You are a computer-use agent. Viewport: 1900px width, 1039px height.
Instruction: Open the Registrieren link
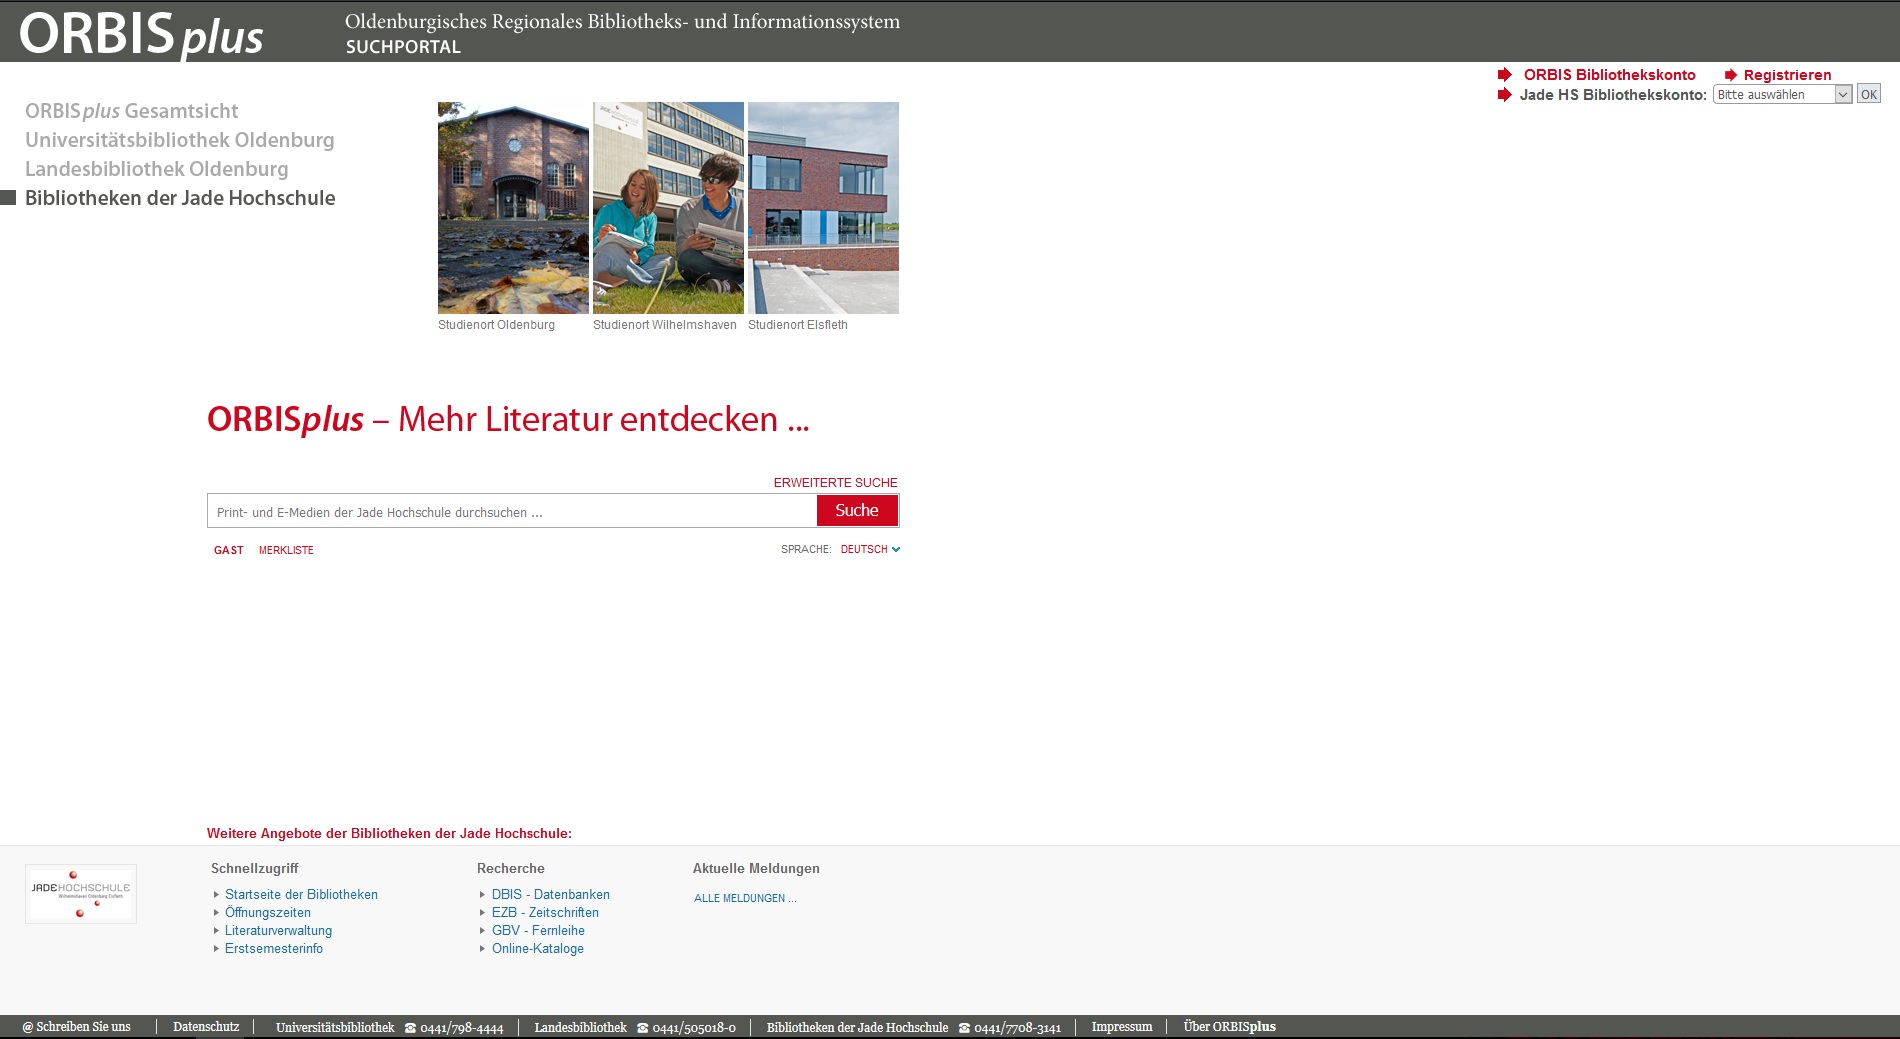pyautogui.click(x=1787, y=75)
